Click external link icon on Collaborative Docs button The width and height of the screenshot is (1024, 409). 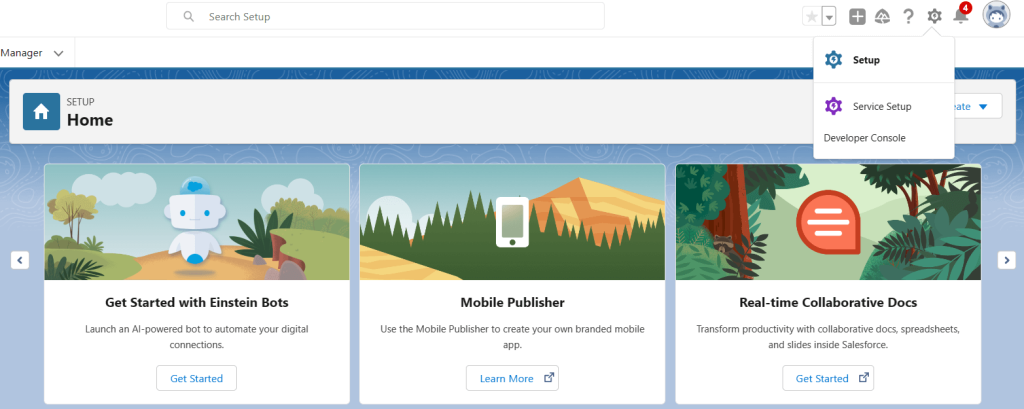click(864, 378)
